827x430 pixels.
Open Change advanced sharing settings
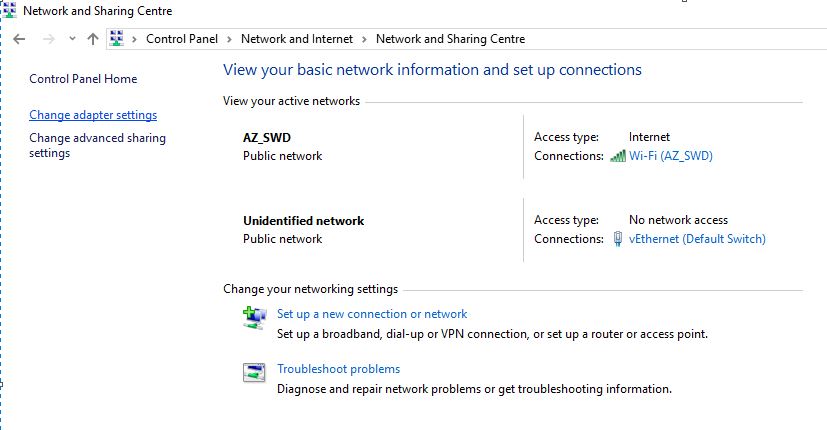(98, 145)
